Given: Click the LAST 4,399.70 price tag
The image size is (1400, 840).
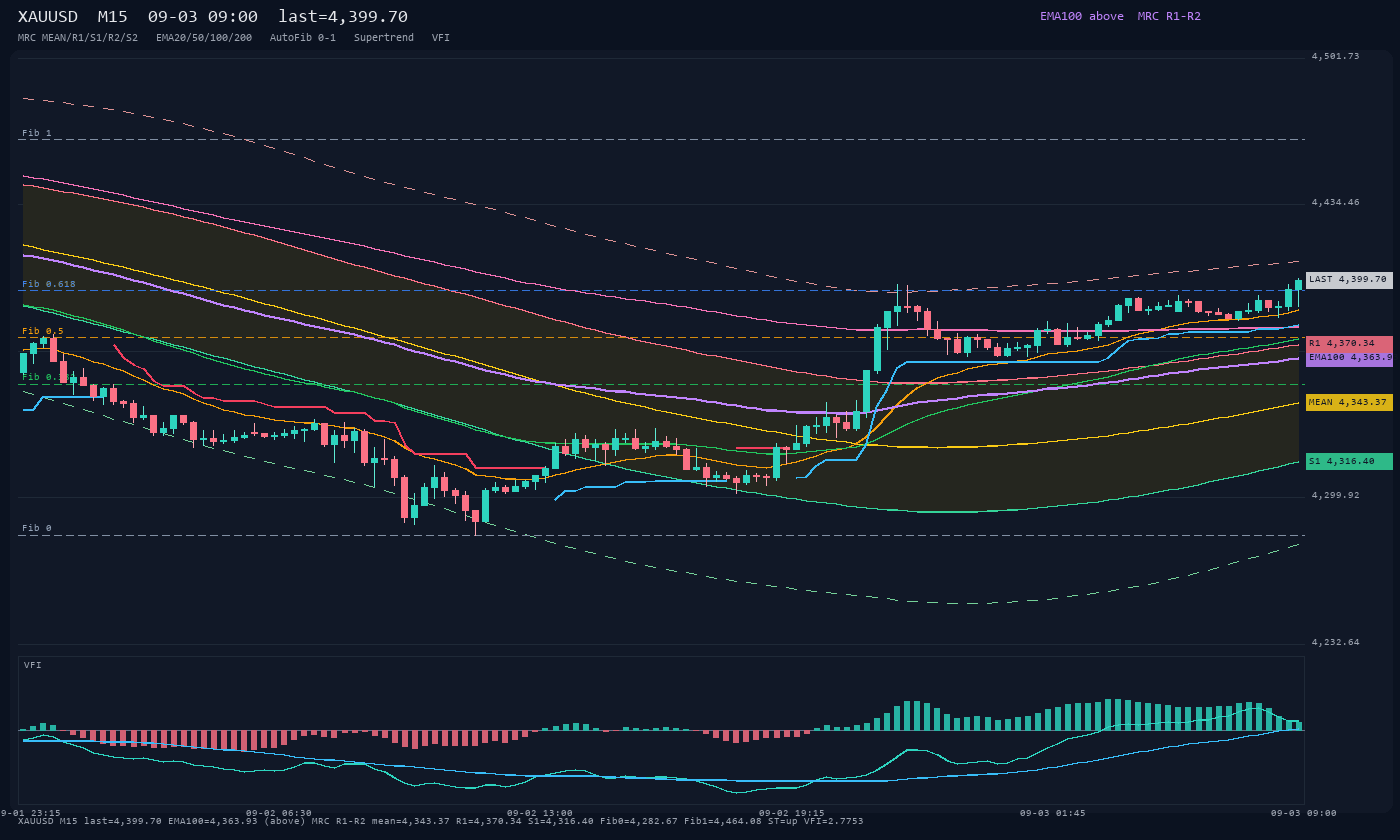Looking at the screenshot, I should (1349, 280).
